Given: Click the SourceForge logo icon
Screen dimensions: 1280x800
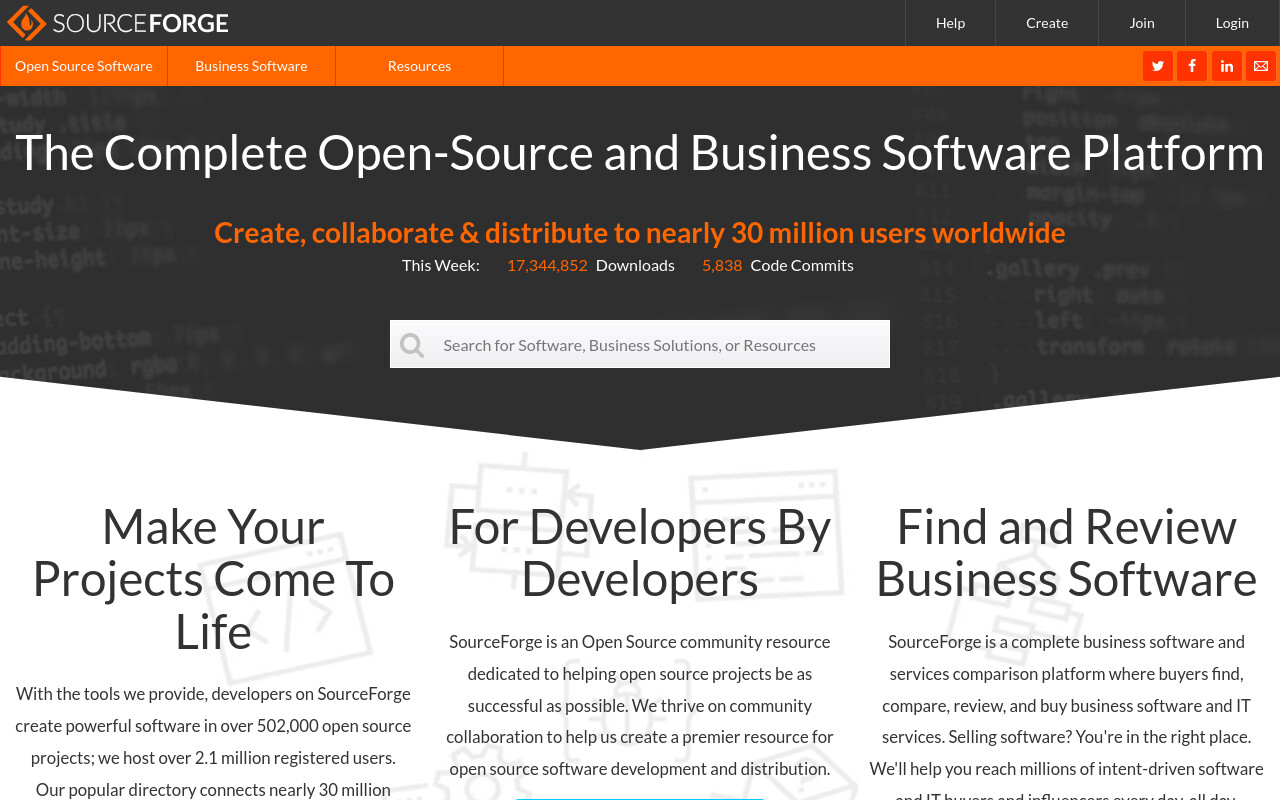Looking at the screenshot, I should point(27,23).
